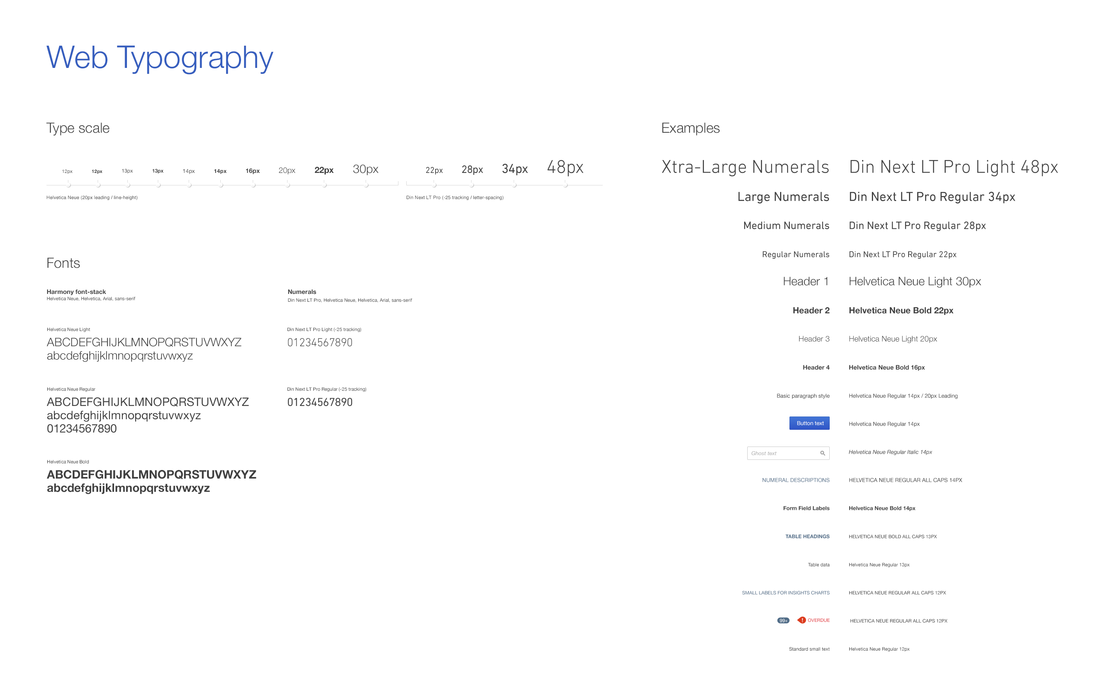Click the 99+ notification badge
The image size is (1100, 687).
(x=783, y=620)
